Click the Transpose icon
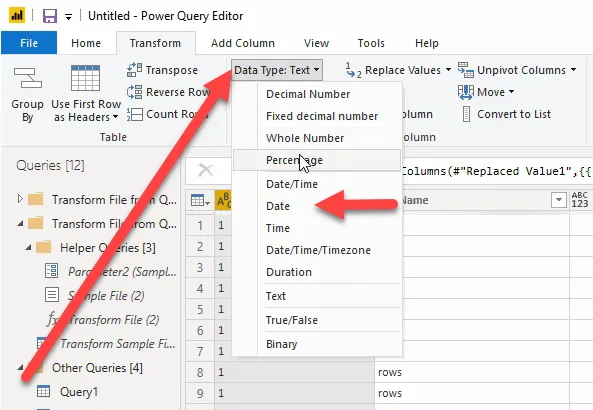This screenshot has height=410, width=593. coord(134,70)
